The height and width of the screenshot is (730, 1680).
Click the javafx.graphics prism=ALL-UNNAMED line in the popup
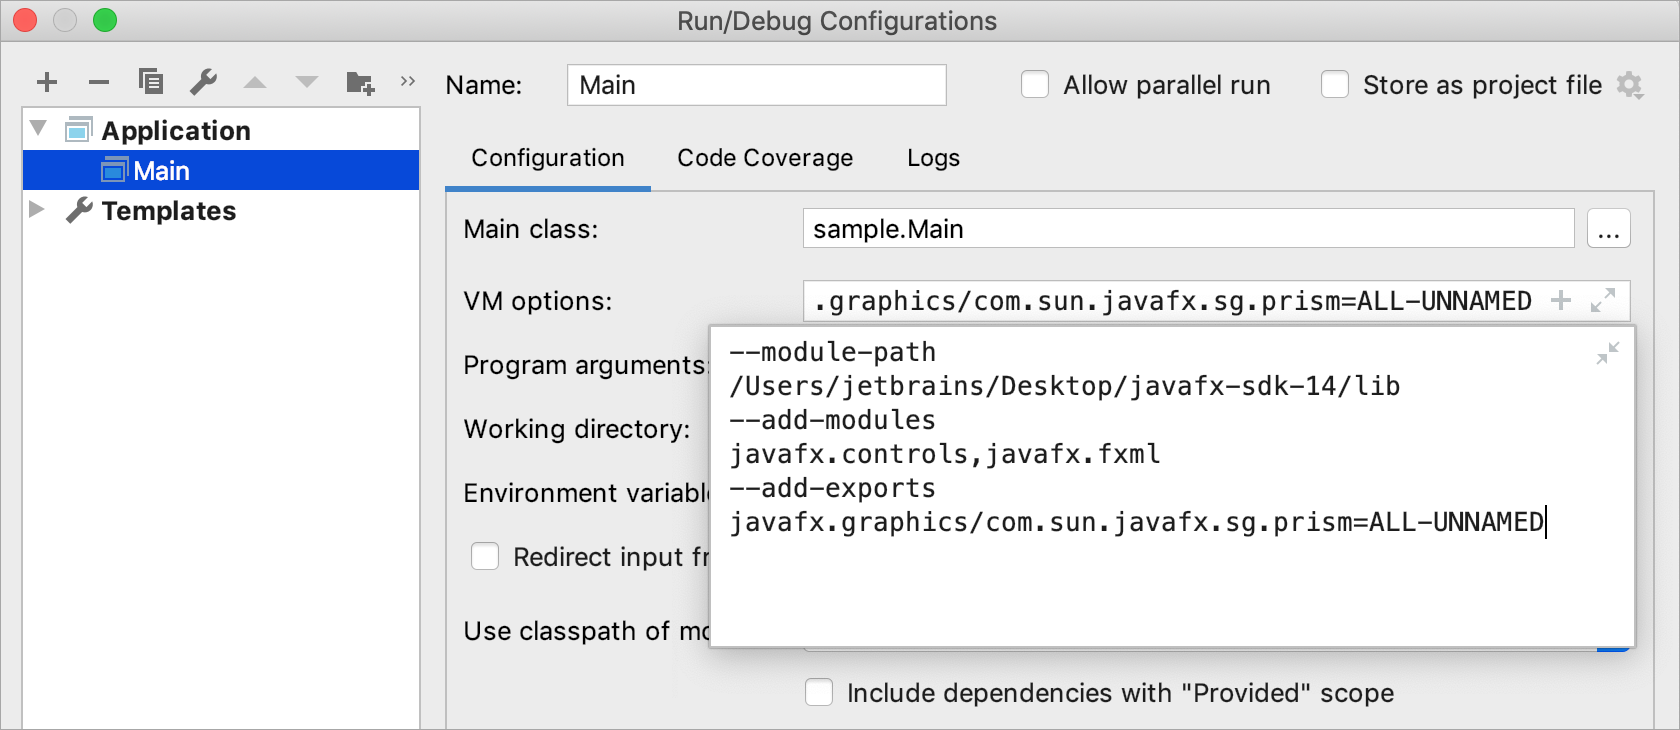click(x=1137, y=522)
